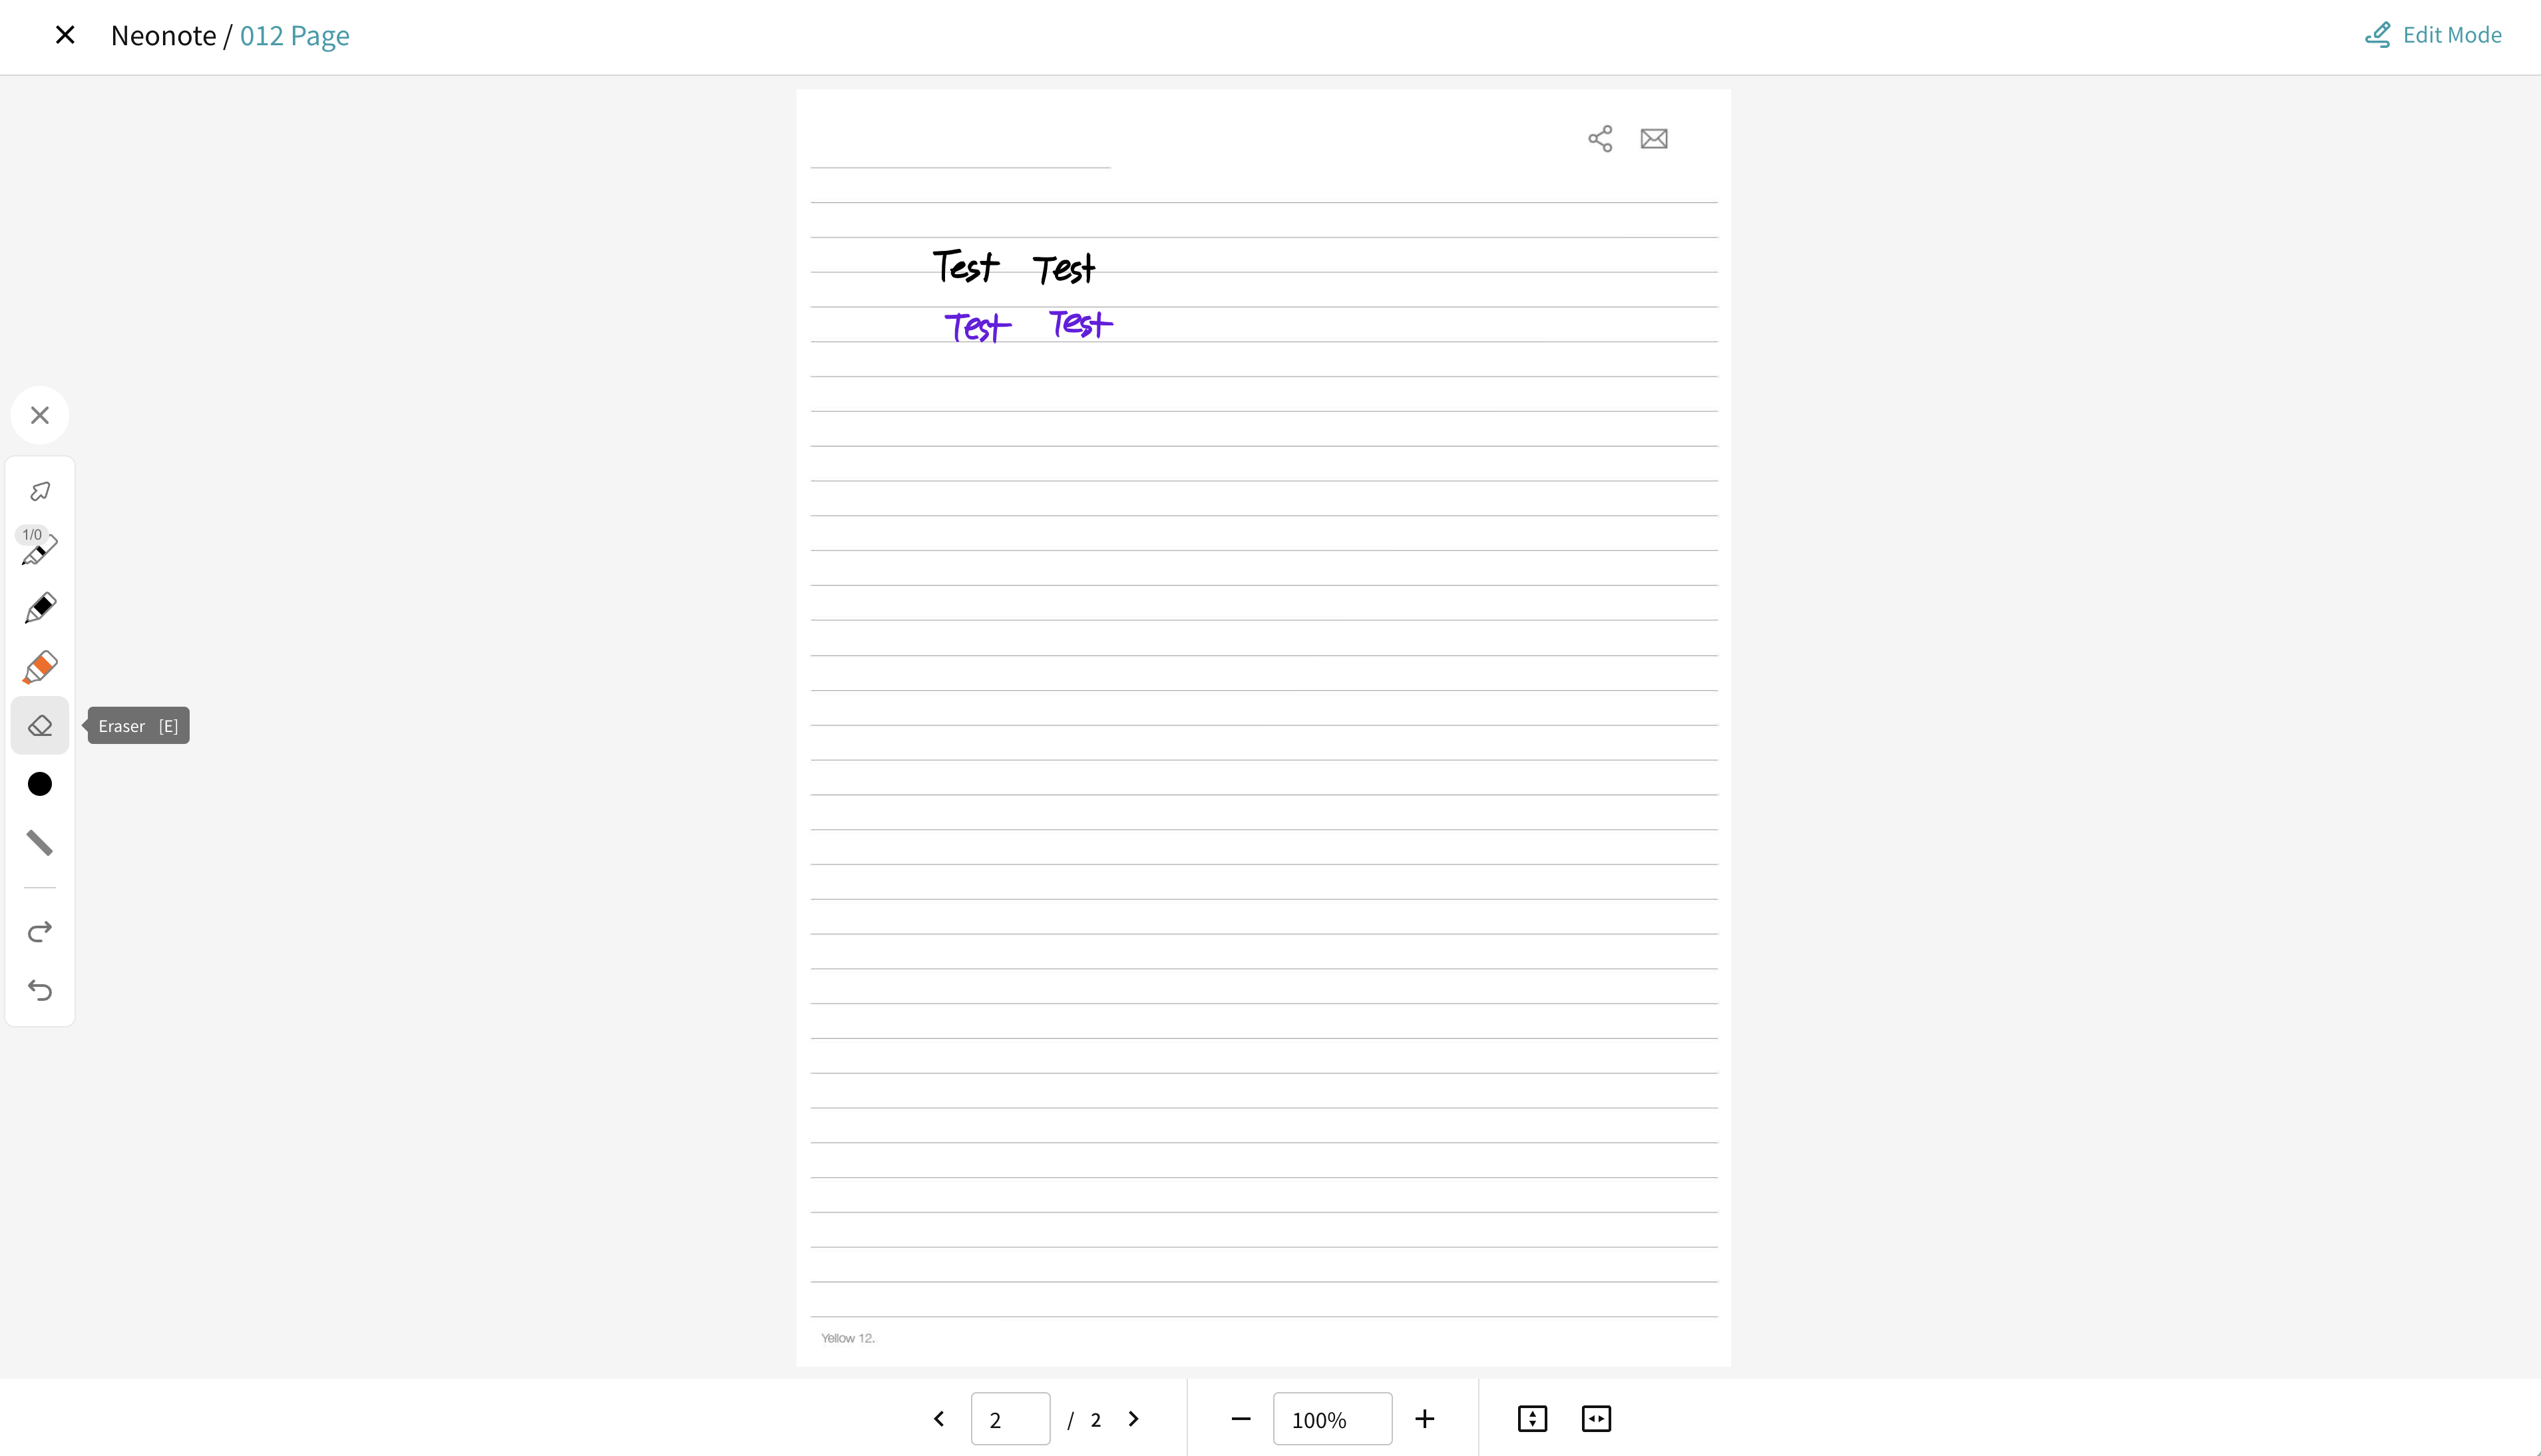Click the share icon on page
Image resolution: width=2541 pixels, height=1456 pixels.
pyautogui.click(x=1600, y=138)
